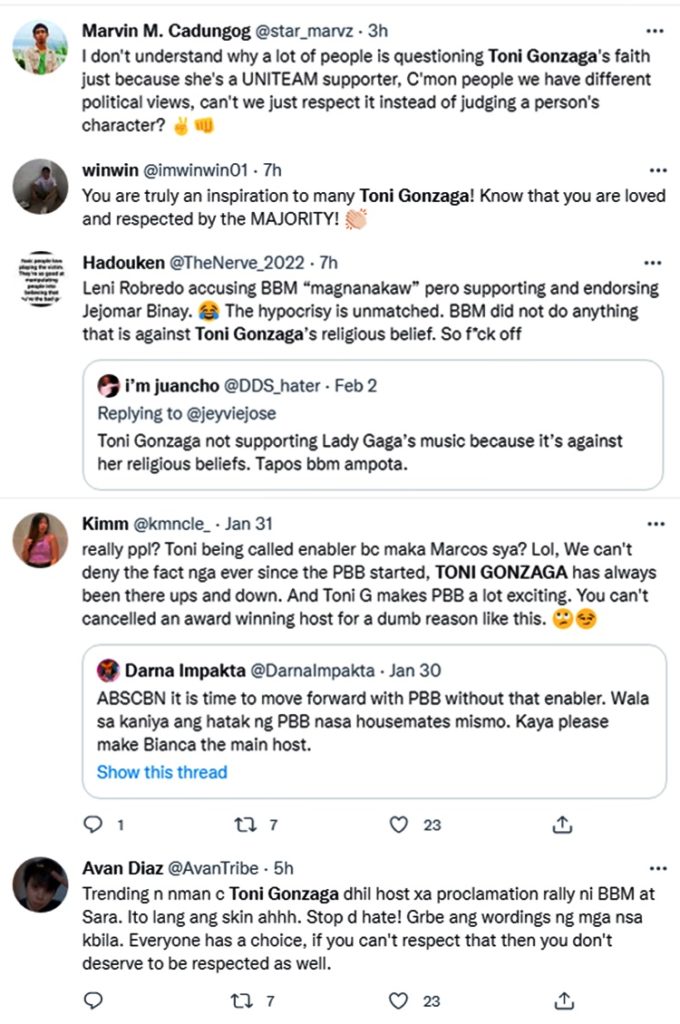The width and height of the screenshot is (680, 1024).
Task: Open more options on Hadouken's tweet
Action: pos(655,263)
